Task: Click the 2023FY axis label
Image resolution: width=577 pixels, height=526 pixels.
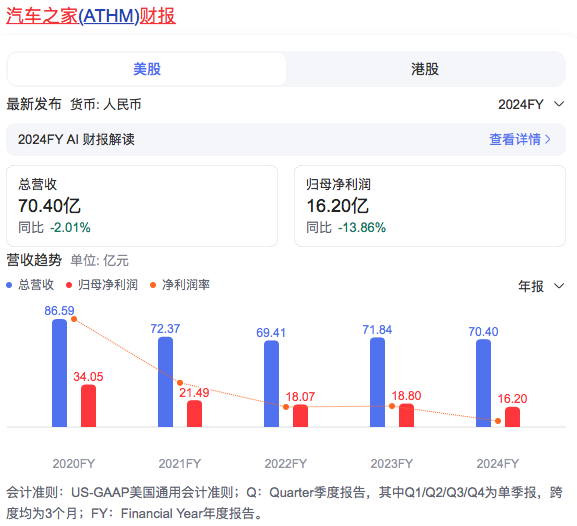Action: pos(392,464)
